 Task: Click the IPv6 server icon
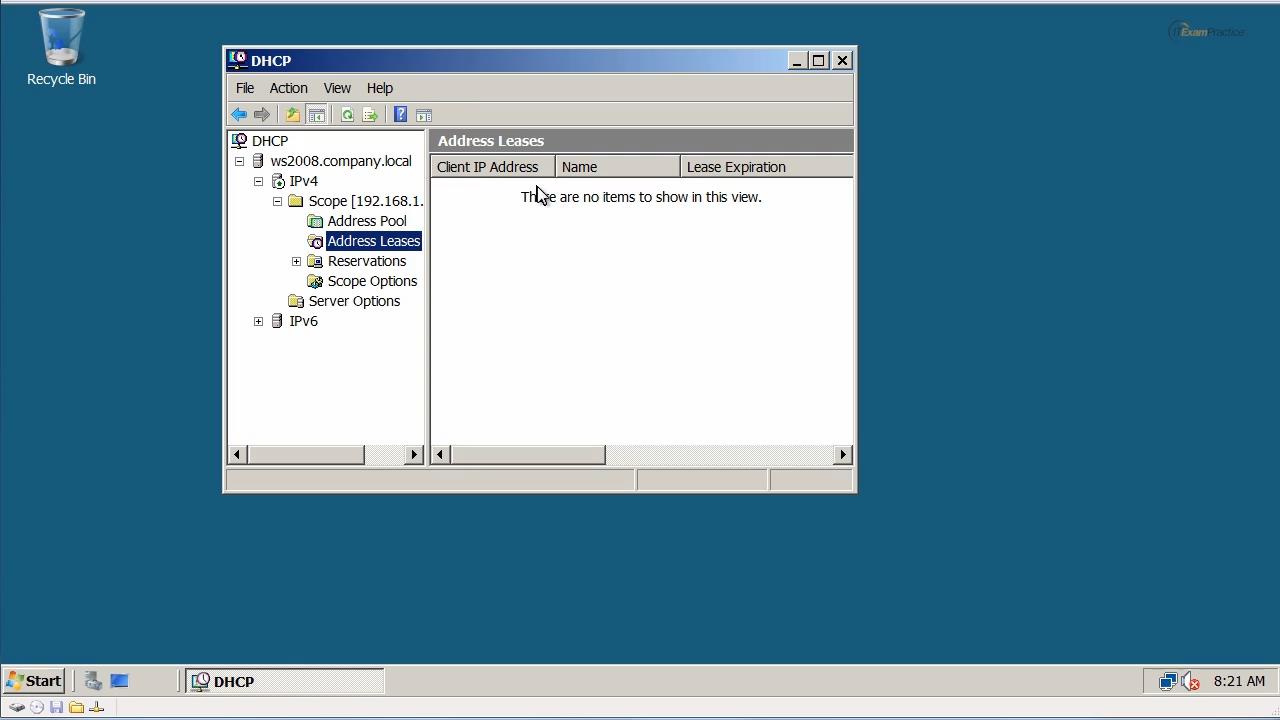coord(277,321)
